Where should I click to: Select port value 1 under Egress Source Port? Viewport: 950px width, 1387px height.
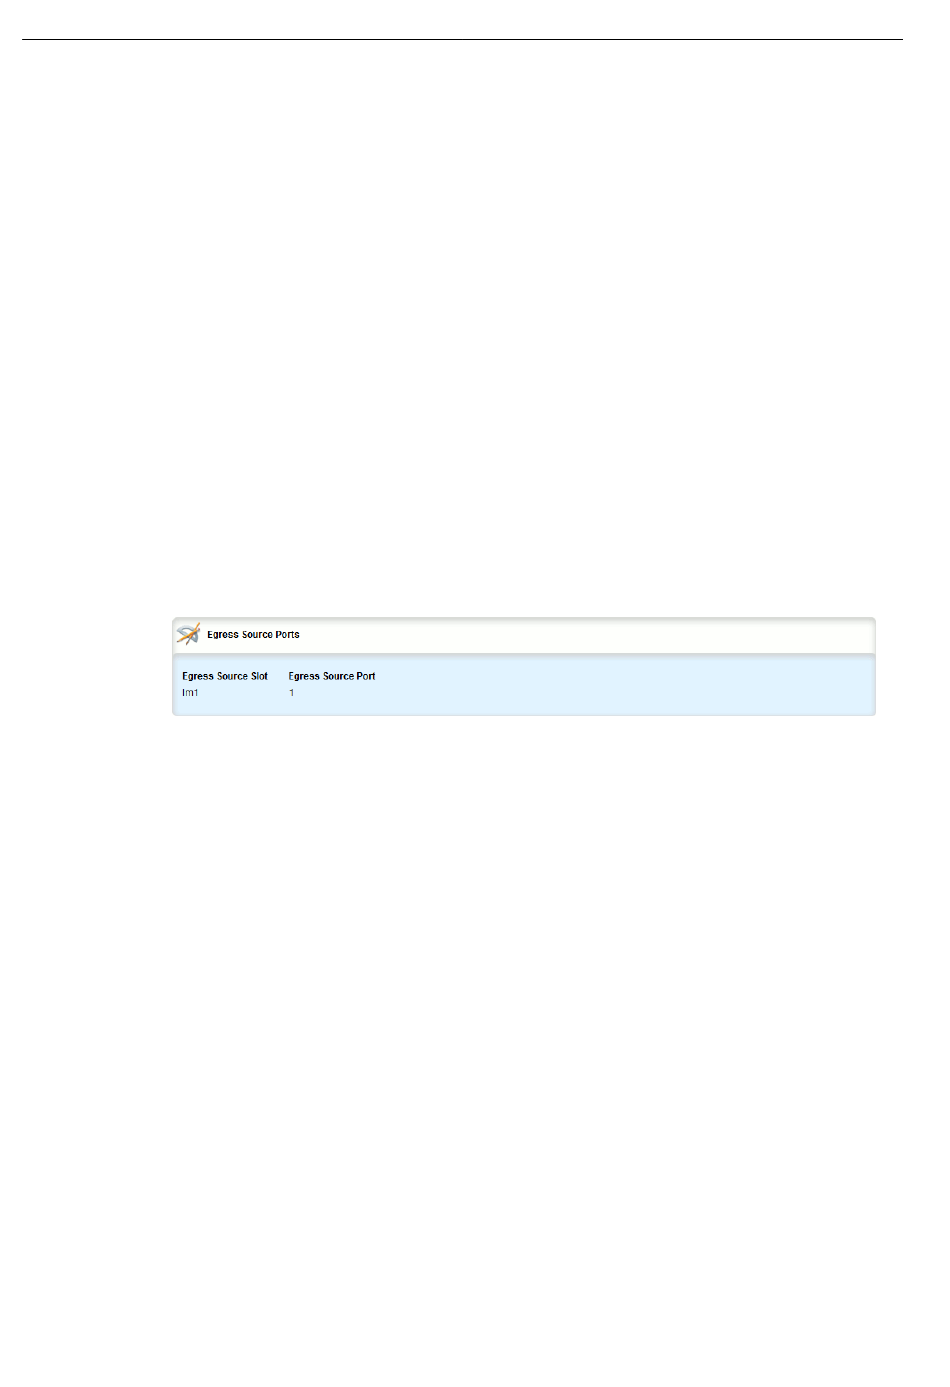coord(292,693)
